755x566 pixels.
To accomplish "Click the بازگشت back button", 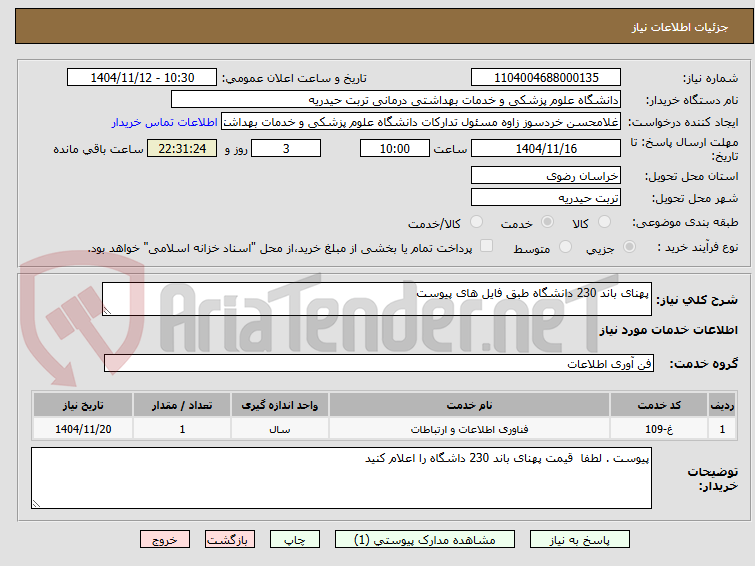I will point(230,540).
